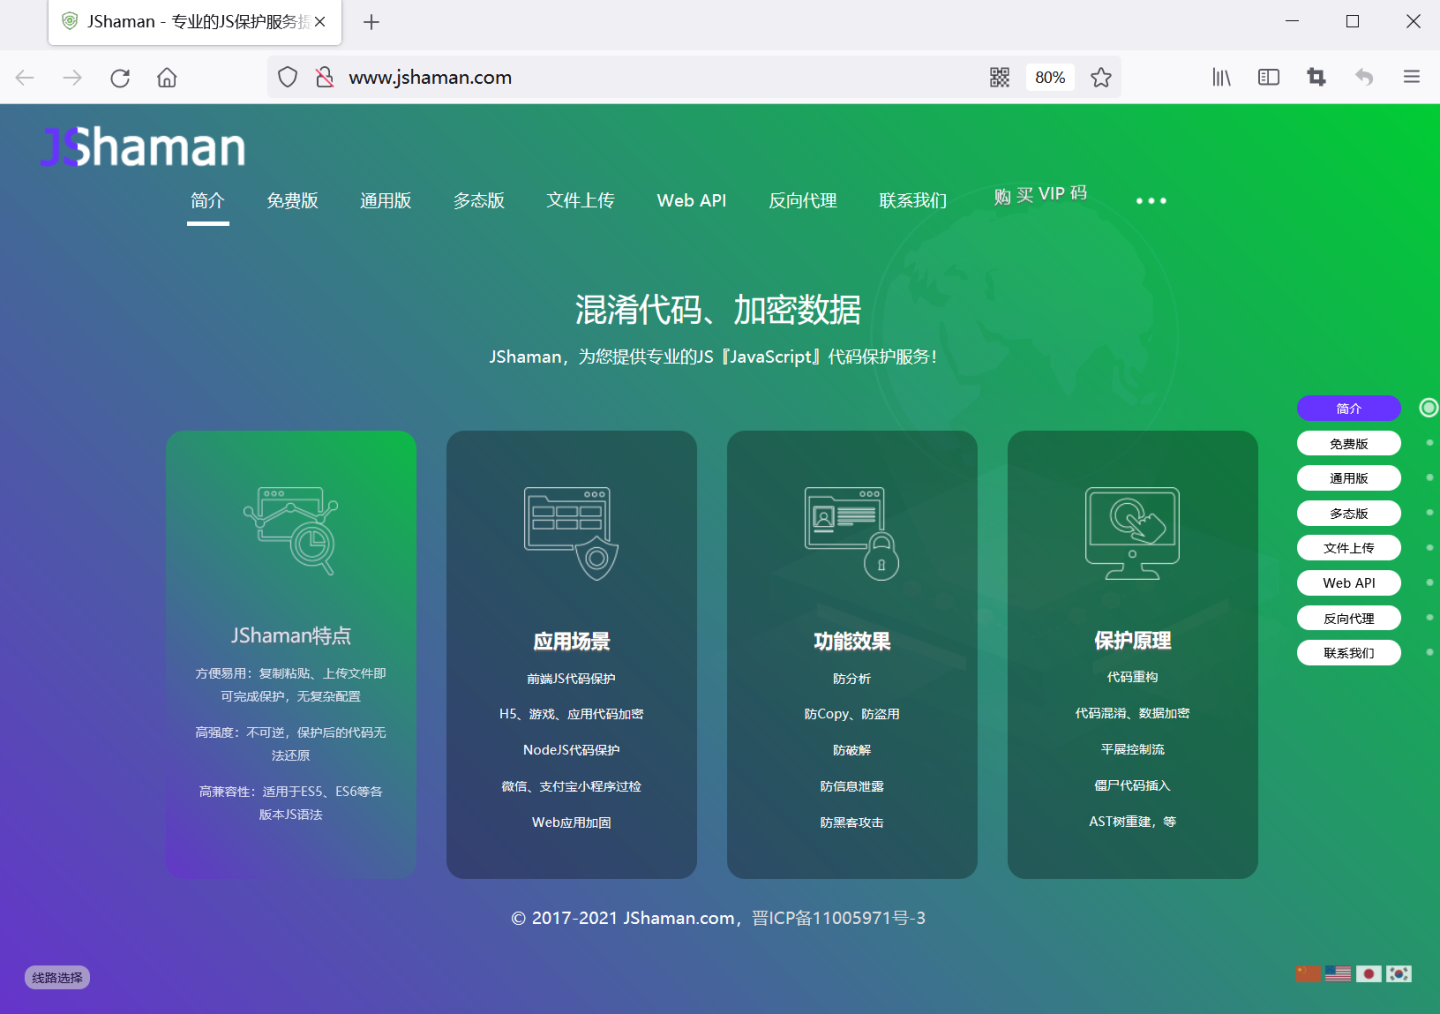The width and height of the screenshot is (1440, 1014).
Task: Click the 晋ICP备11005971号-3 footer link
Action: (x=839, y=918)
